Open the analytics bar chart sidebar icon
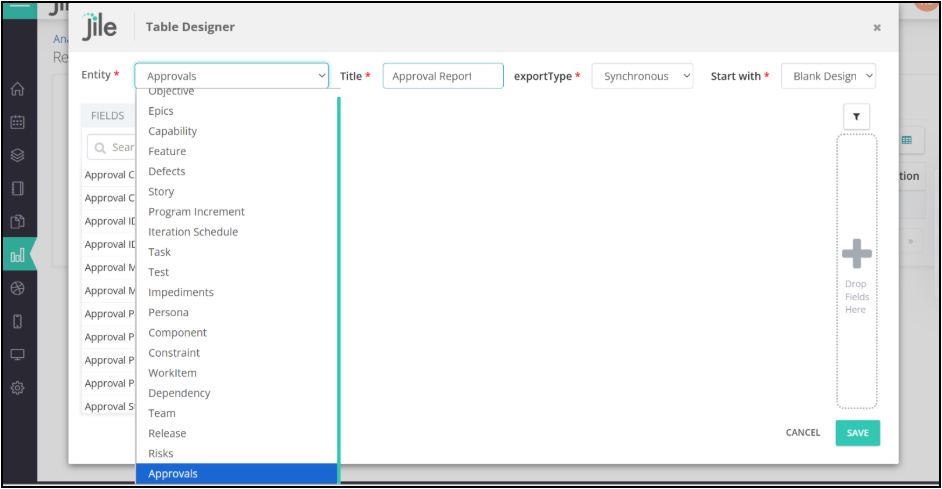 [17, 255]
